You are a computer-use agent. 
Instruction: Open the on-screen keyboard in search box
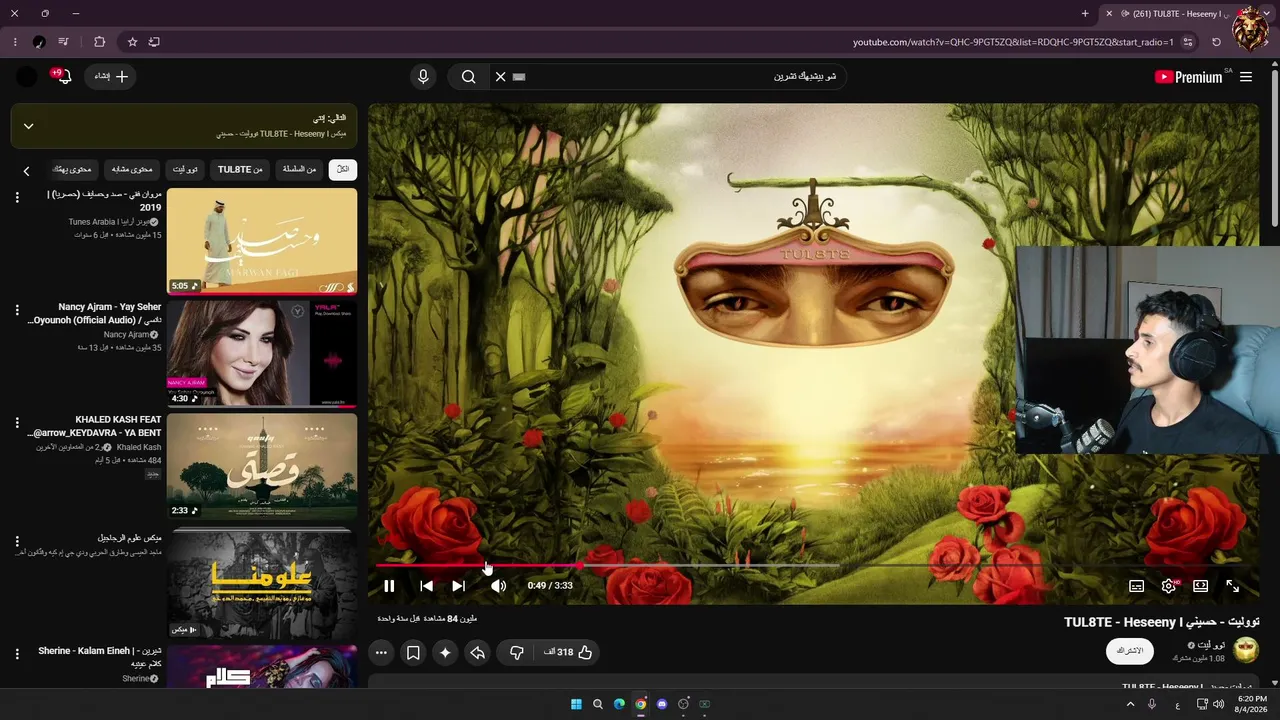519,77
